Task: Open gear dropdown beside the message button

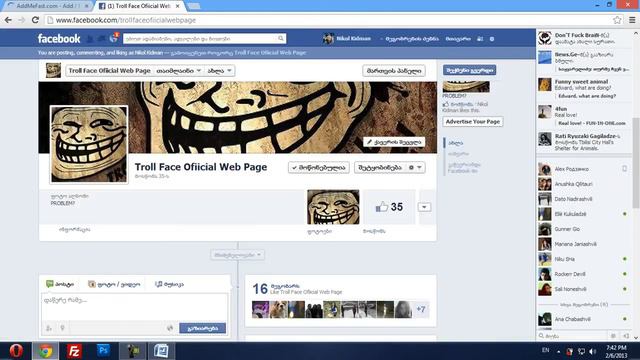Action: pos(416,167)
